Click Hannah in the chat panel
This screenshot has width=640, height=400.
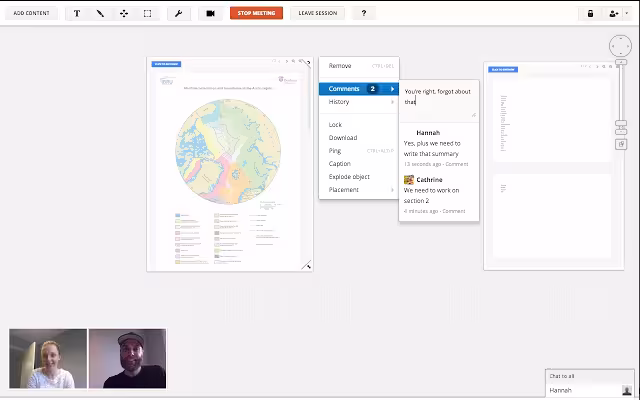tap(560, 390)
